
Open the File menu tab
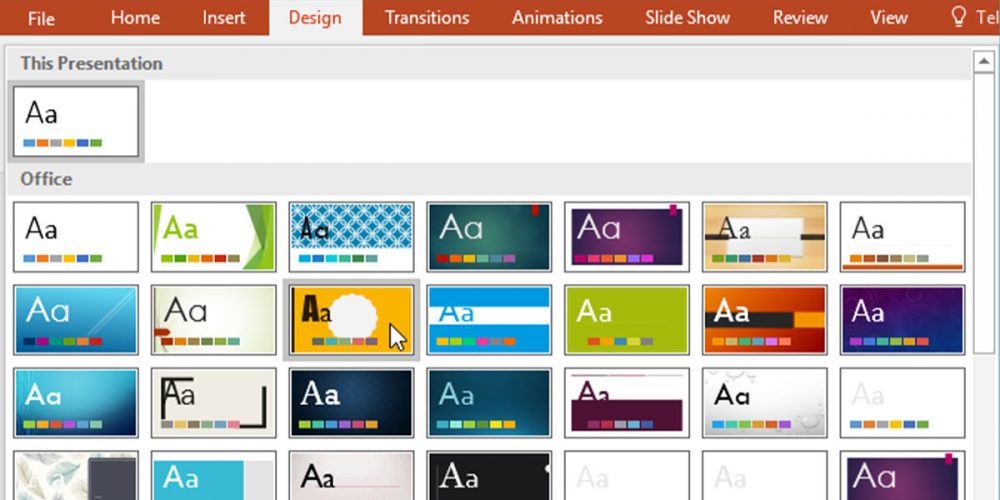(41, 18)
